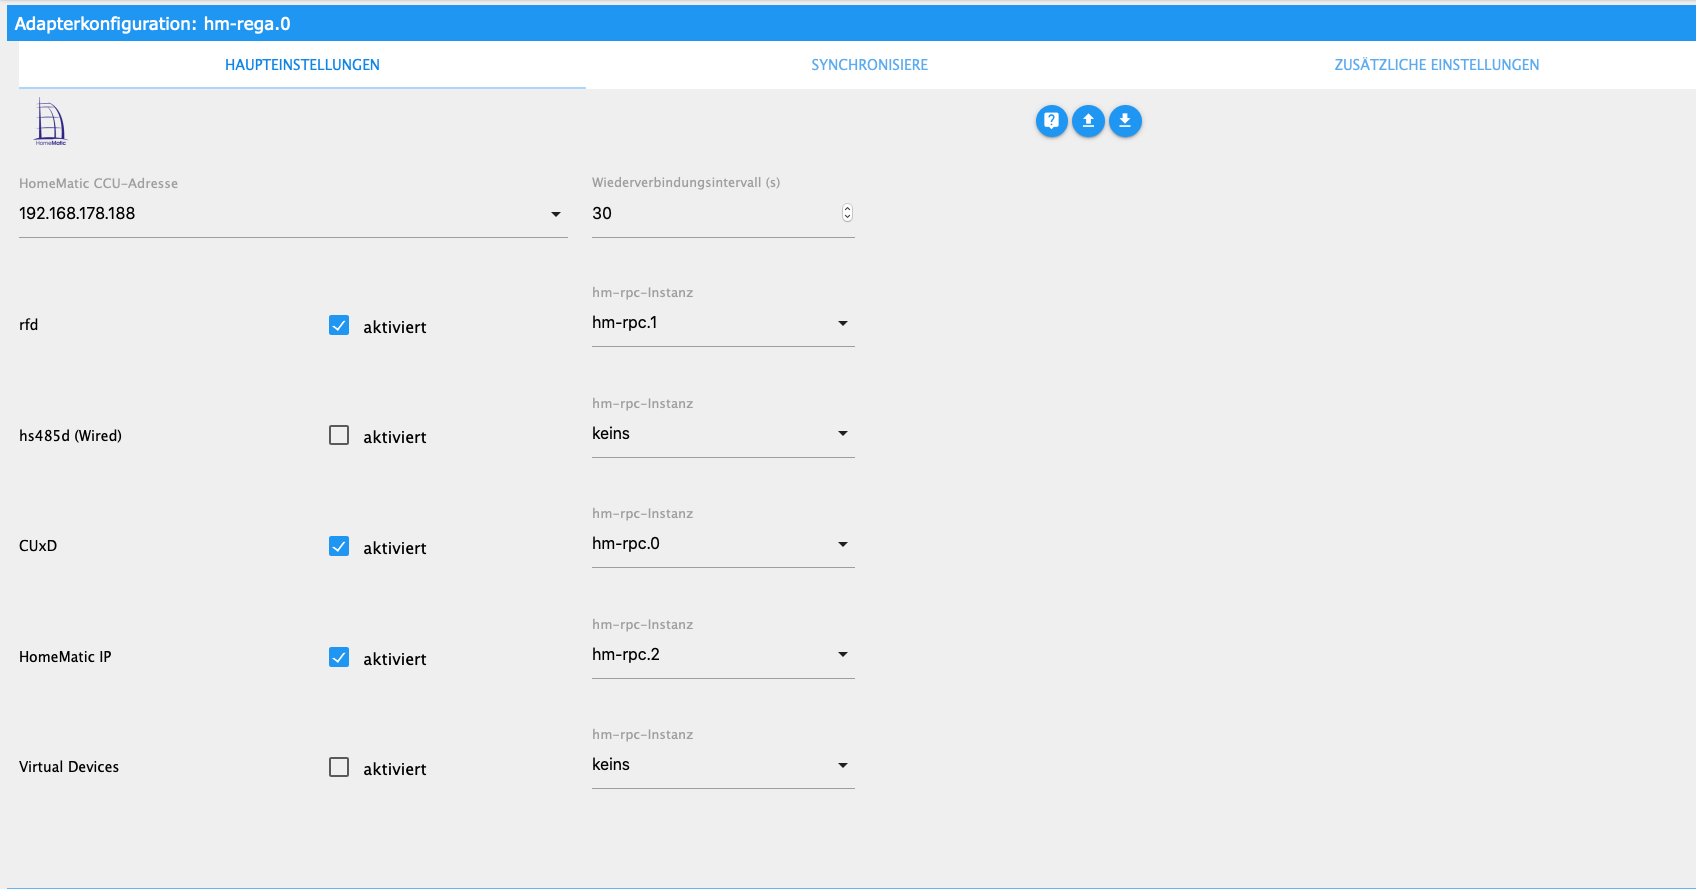Switch to the HAUPTEINSTELLUNGEN tab
Screen dimensions: 1696x889
[302, 65]
